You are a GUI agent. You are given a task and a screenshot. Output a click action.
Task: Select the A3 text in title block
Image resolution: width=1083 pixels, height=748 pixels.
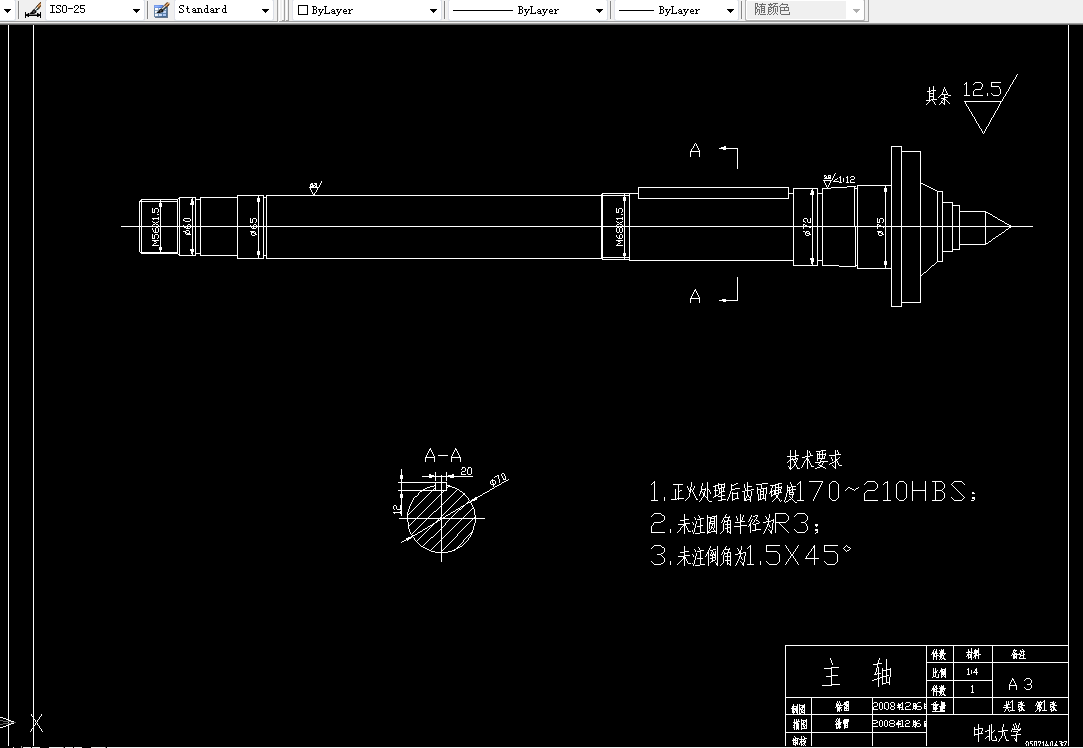[x=1020, y=684]
